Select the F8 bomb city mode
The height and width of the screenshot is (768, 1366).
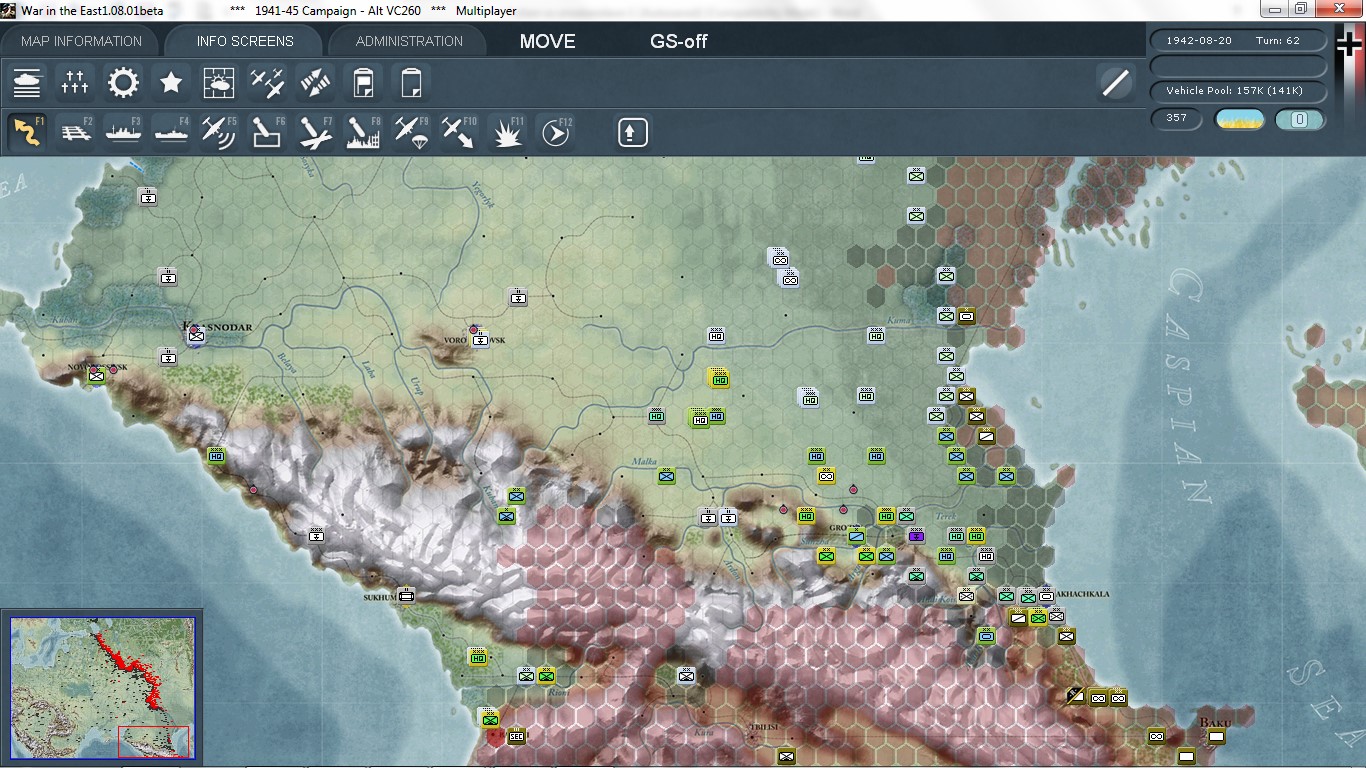coord(363,132)
